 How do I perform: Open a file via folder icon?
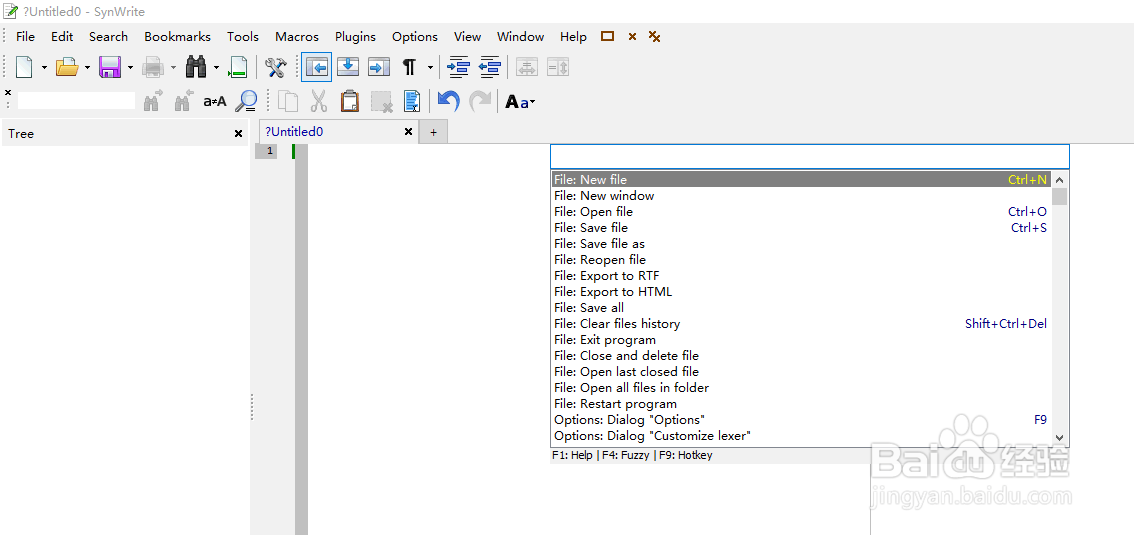coord(67,67)
